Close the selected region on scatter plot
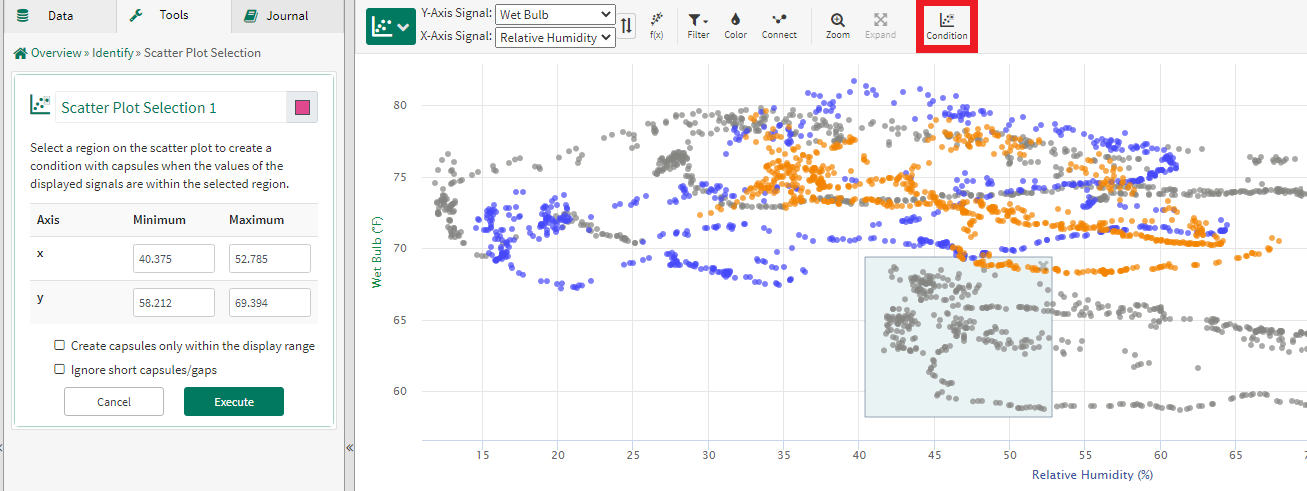This screenshot has height=491, width=1307. click(1043, 266)
